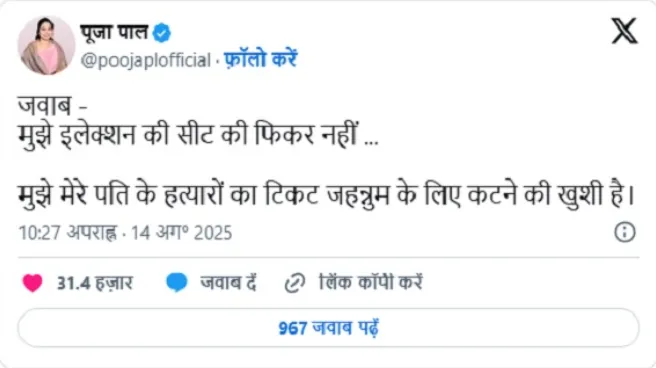Click the जवाब - opening line
This screenshot has width=656, height=368.
pyautogui.click(x=53, y=106)
